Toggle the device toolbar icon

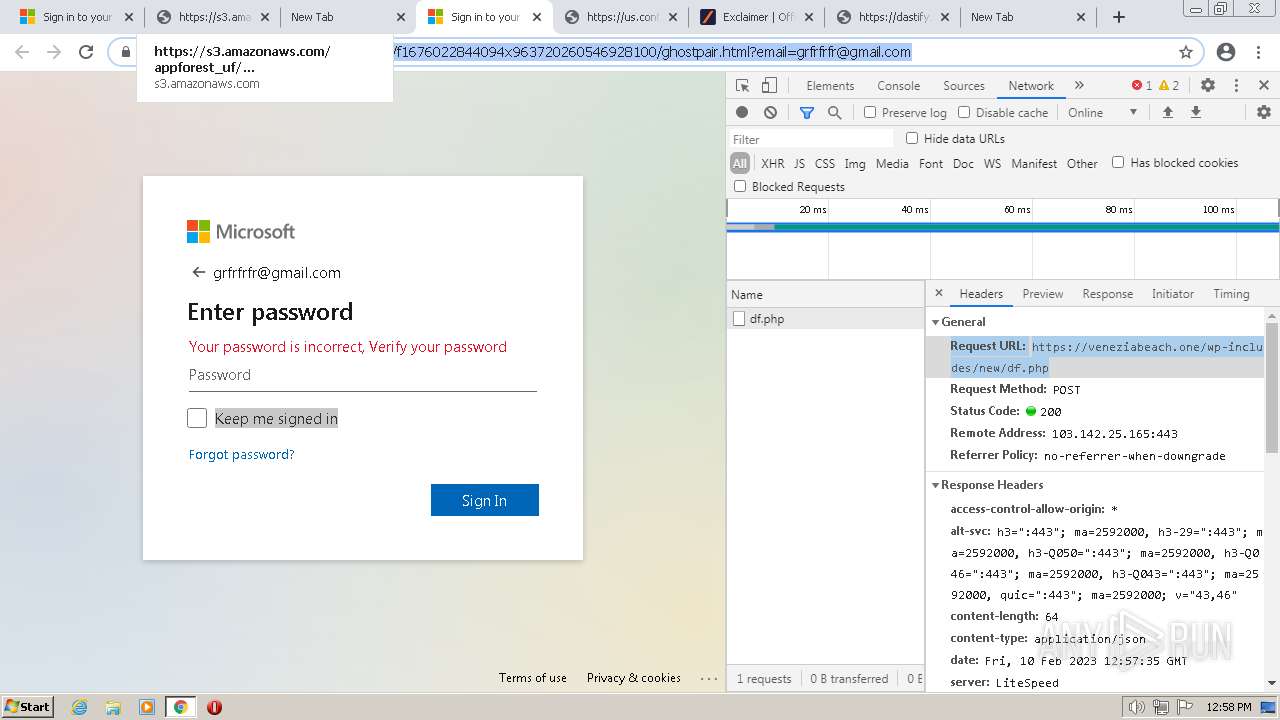coord(769,86)
